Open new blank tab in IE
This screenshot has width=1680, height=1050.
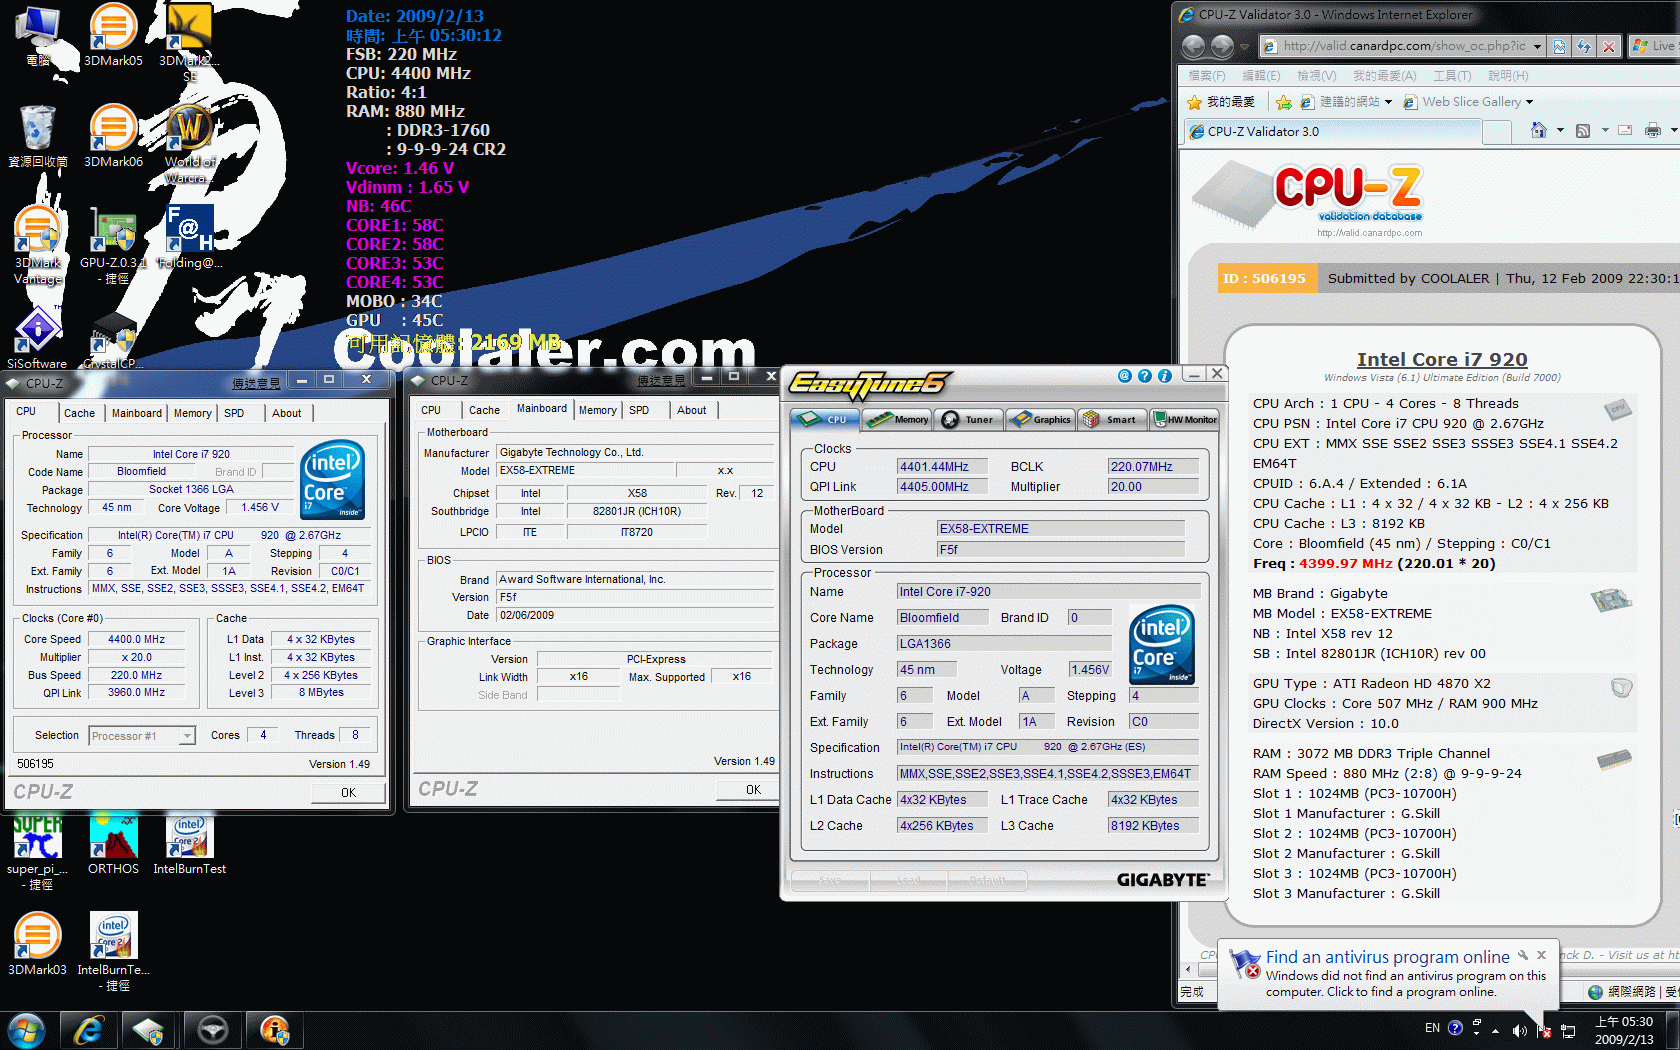(1497, 131)
